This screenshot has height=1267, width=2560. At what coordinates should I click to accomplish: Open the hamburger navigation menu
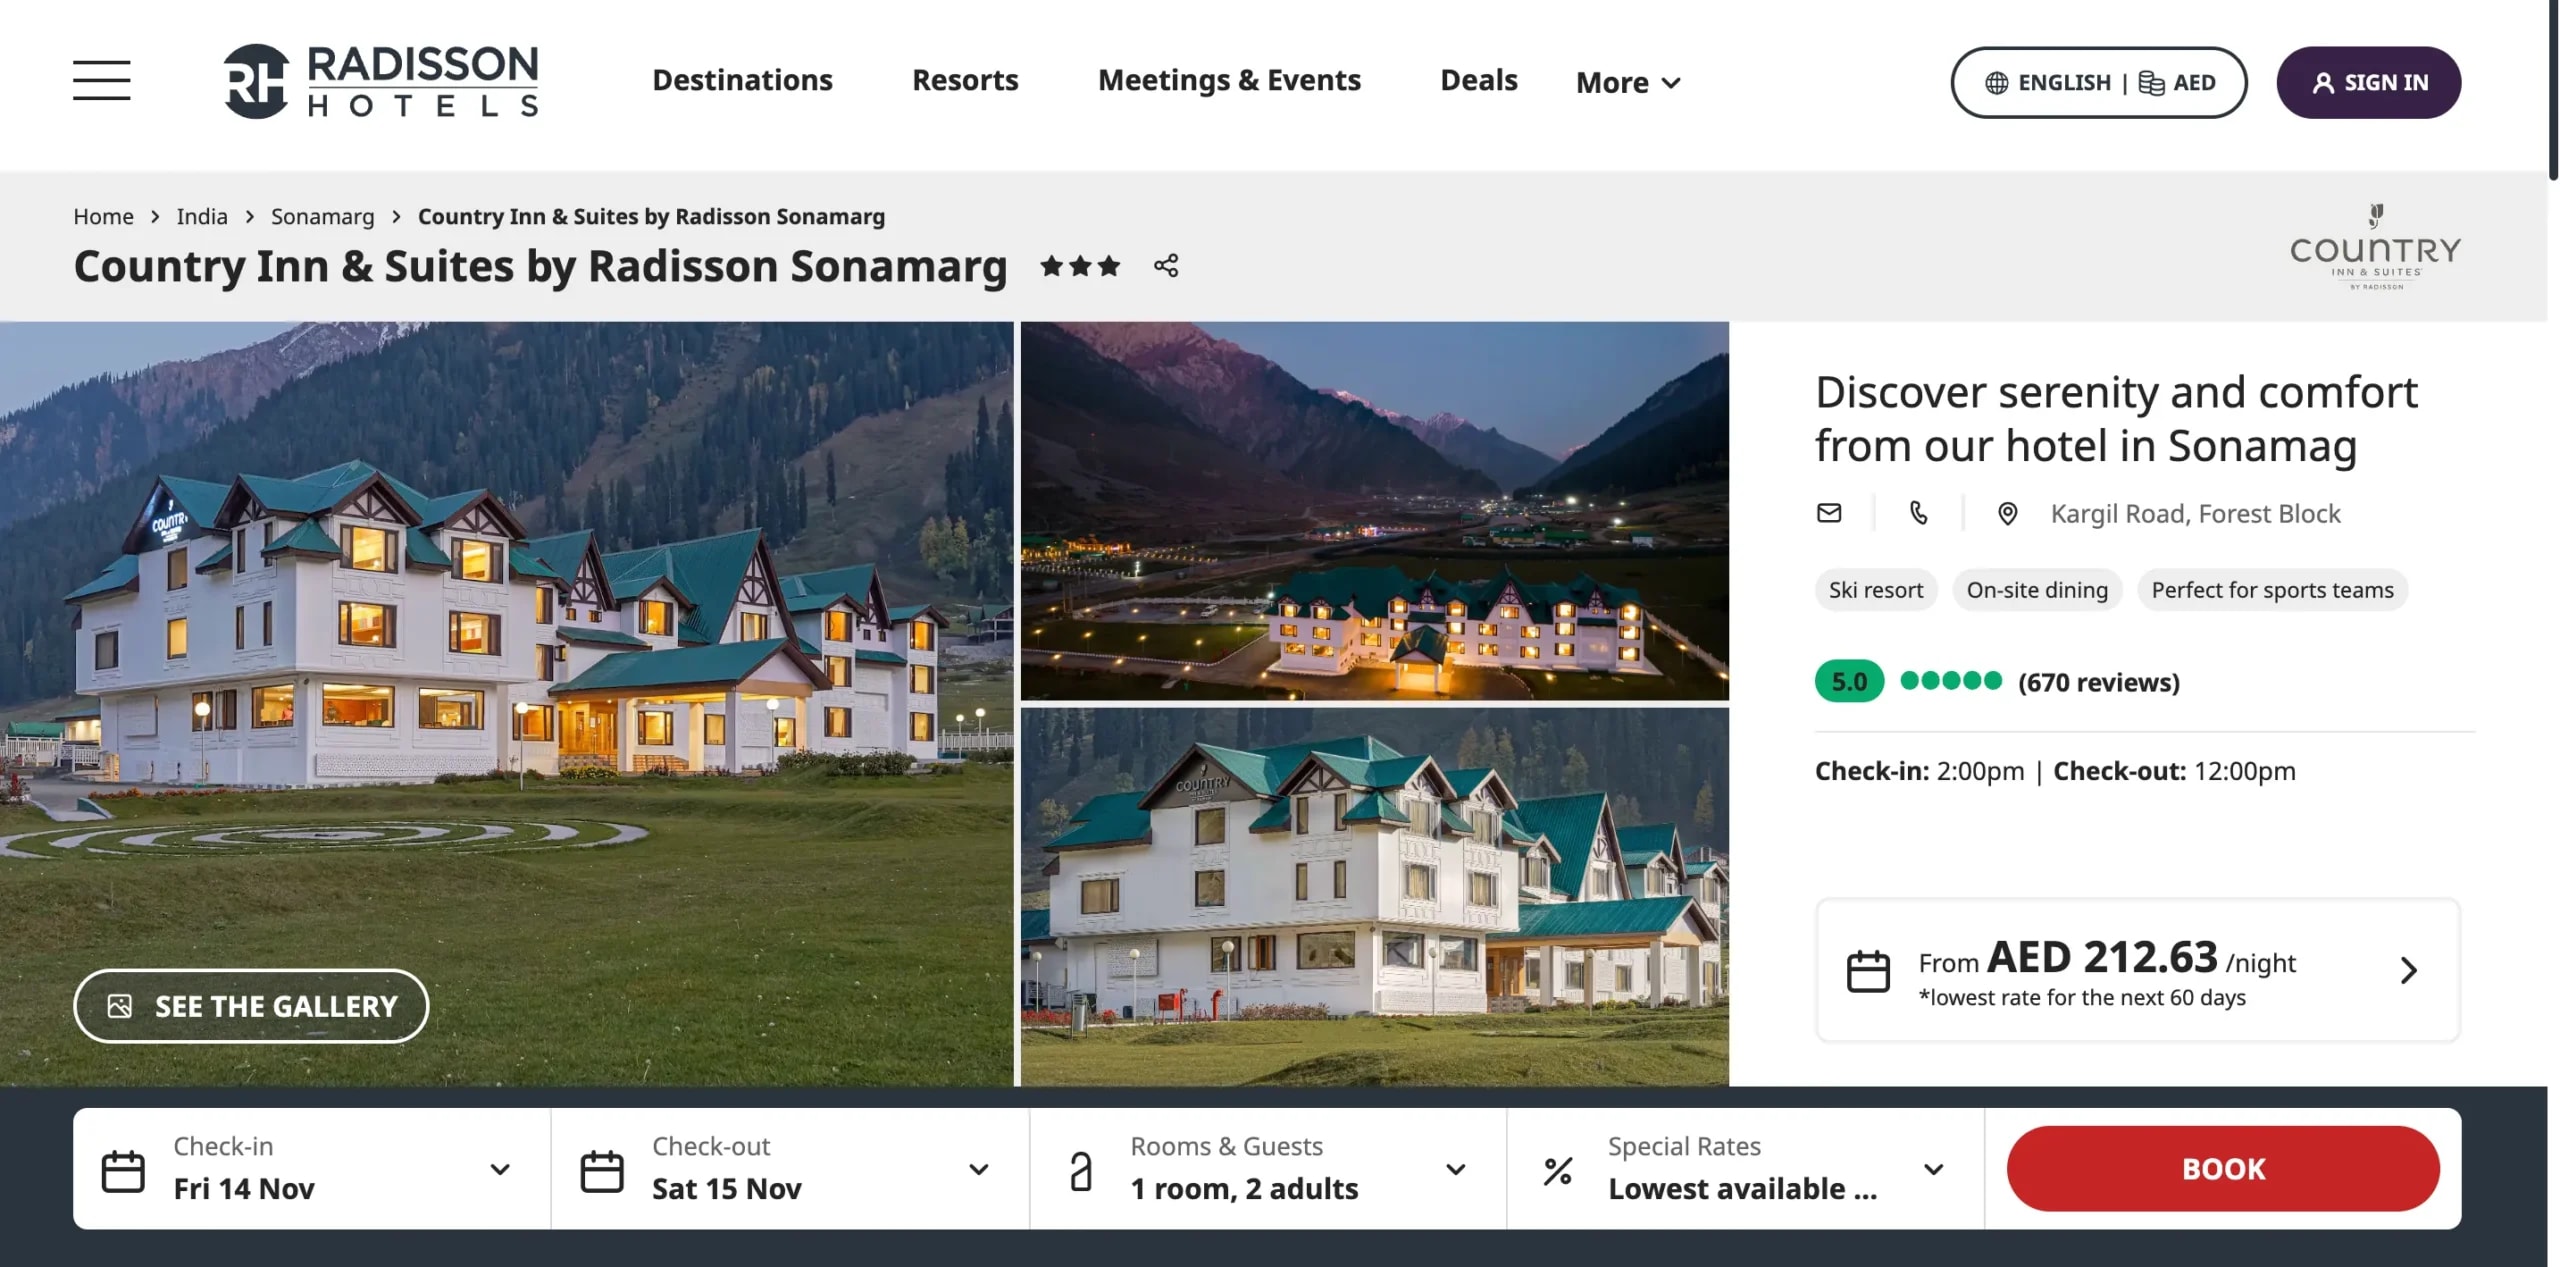[x=101, y=80]
